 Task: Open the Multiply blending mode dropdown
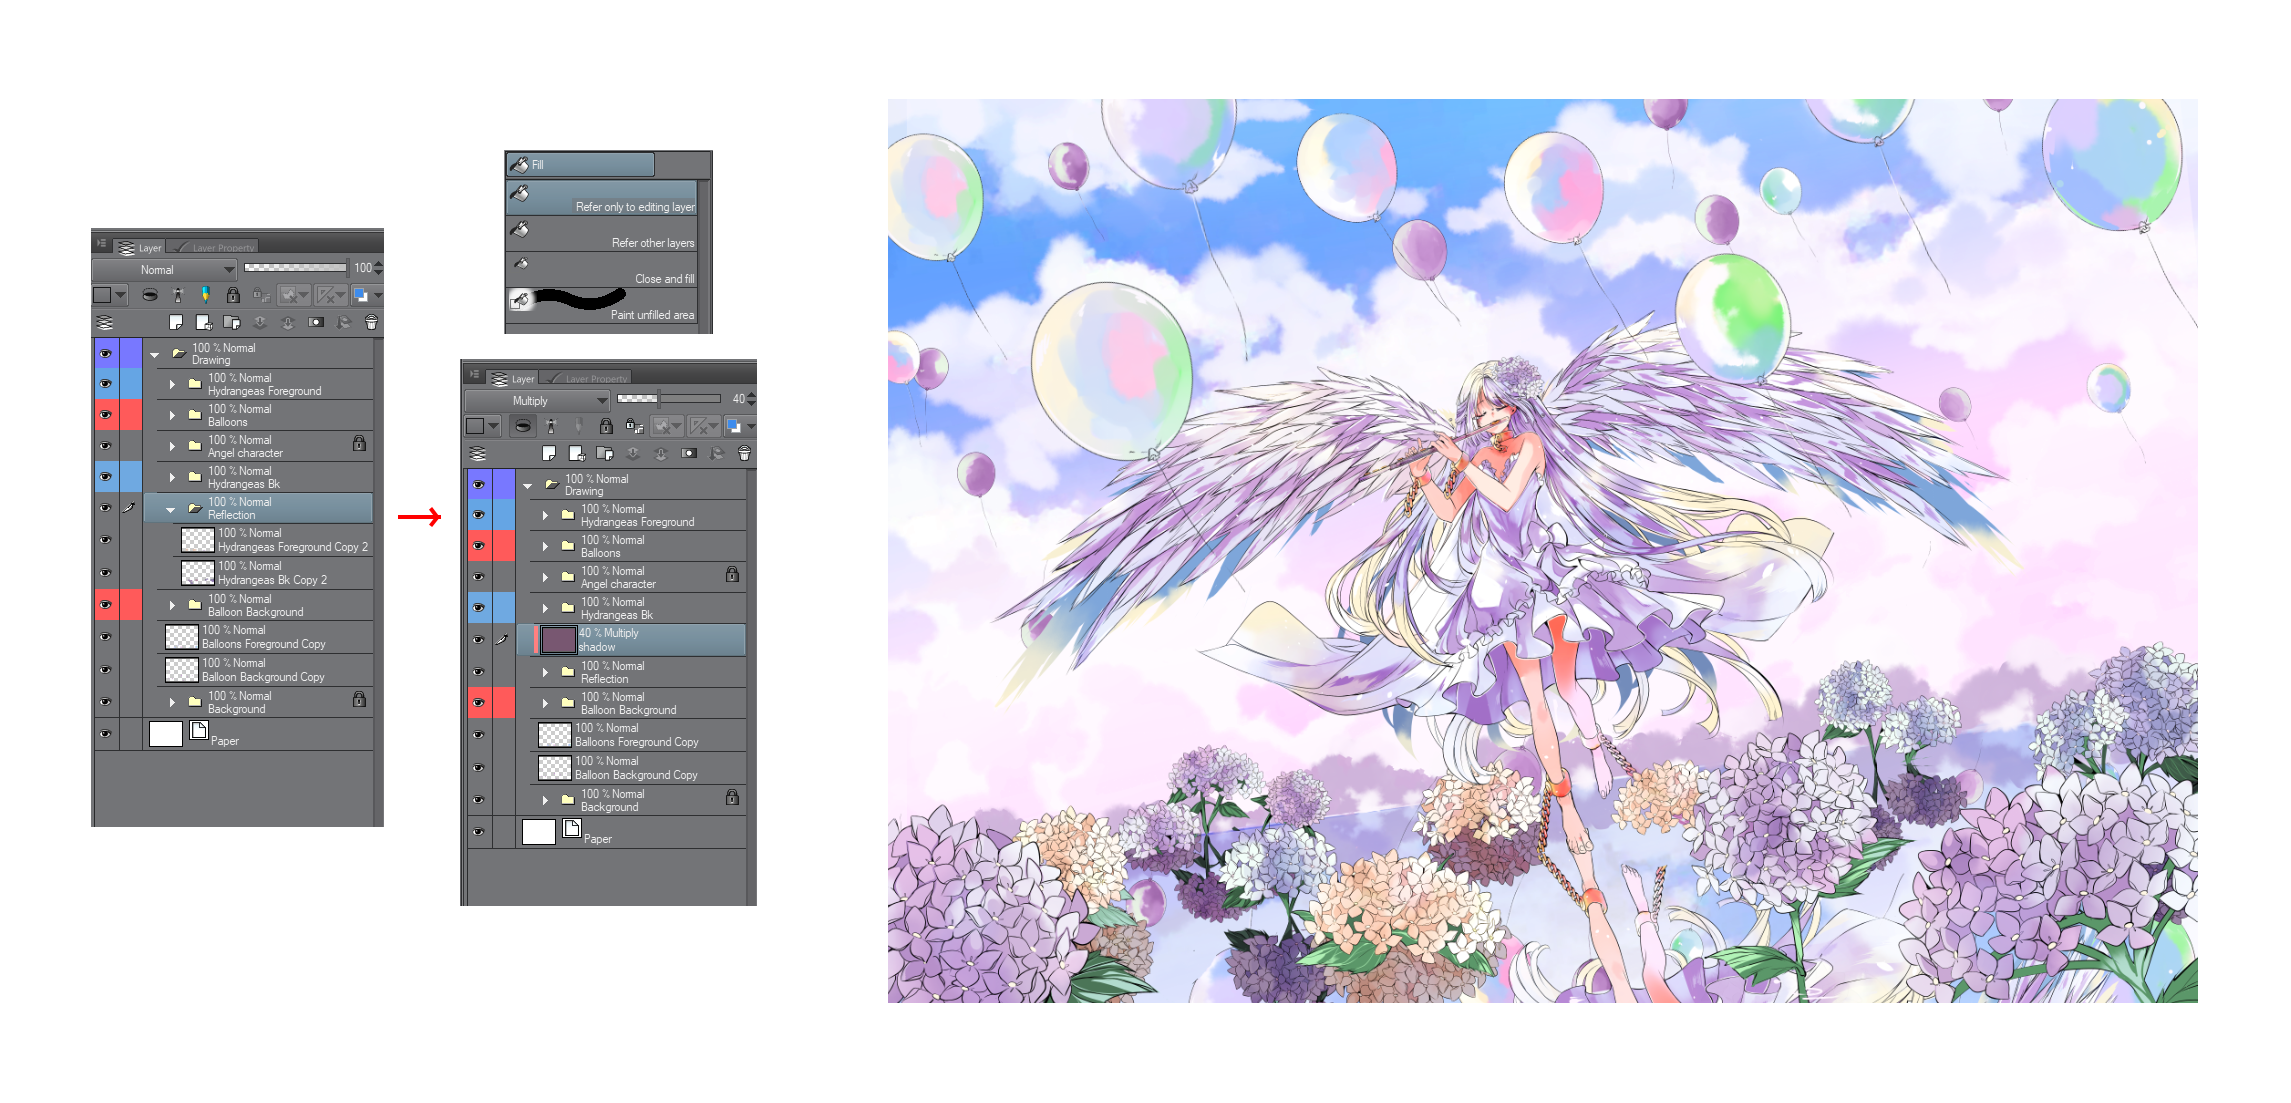pos(537,400)
